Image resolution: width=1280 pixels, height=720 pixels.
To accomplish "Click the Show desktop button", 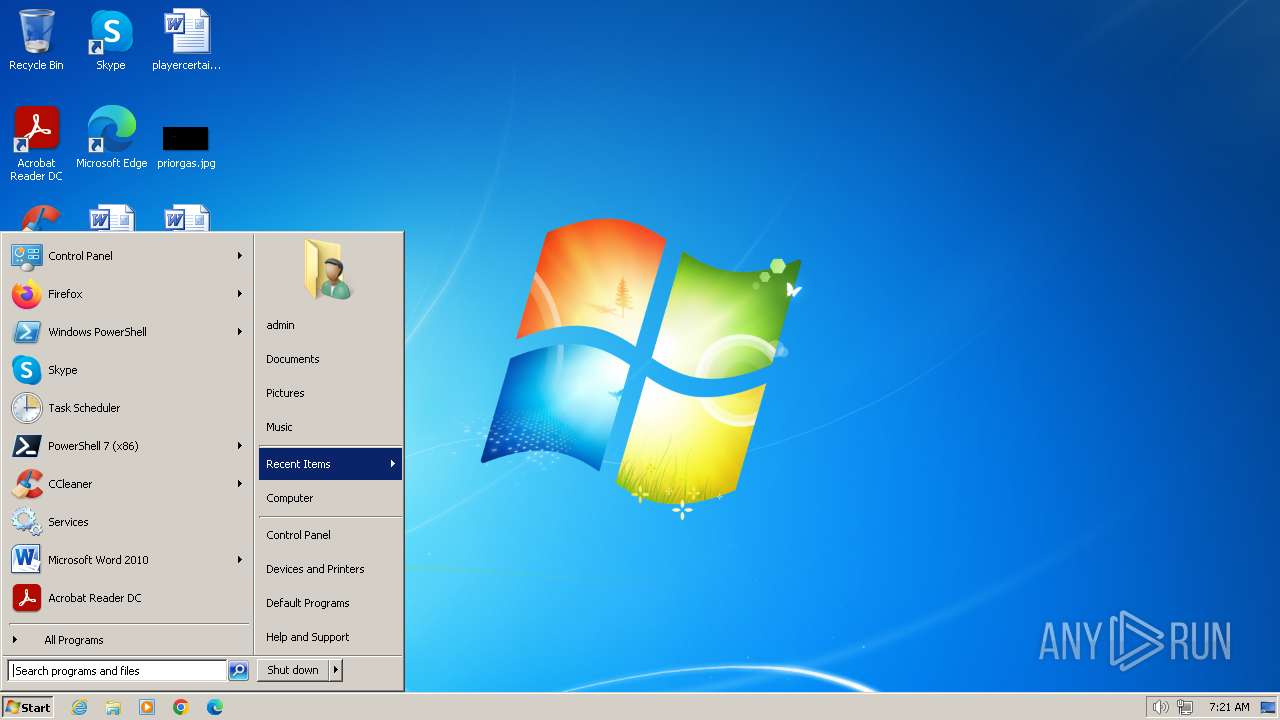I will coord(1268,707).
